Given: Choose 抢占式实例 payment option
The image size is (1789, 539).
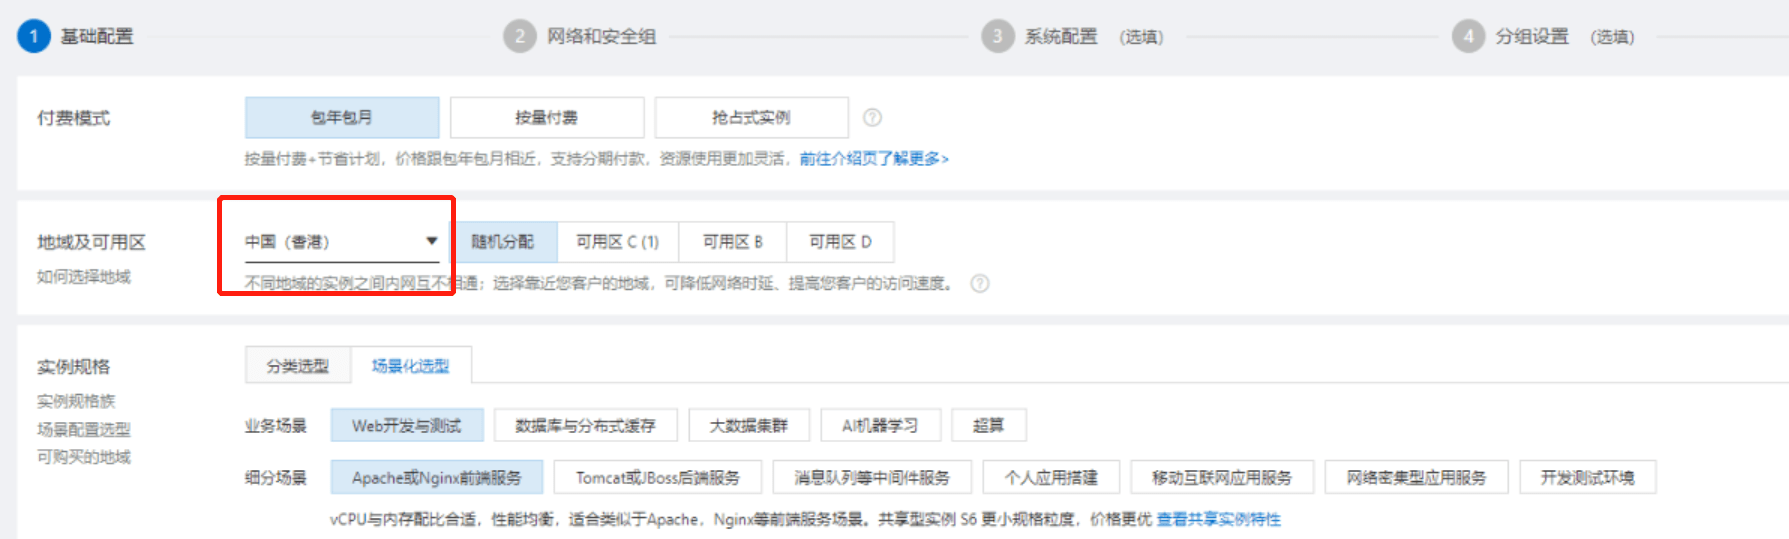Looking at the screenshot, I should 751,118.
